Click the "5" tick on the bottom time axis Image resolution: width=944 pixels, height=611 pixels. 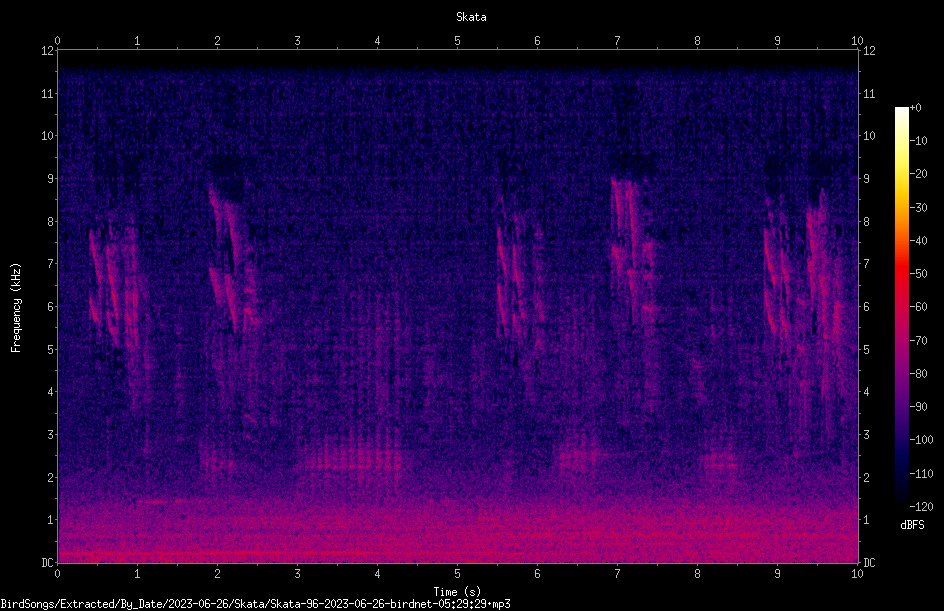[x=458, y=574]
